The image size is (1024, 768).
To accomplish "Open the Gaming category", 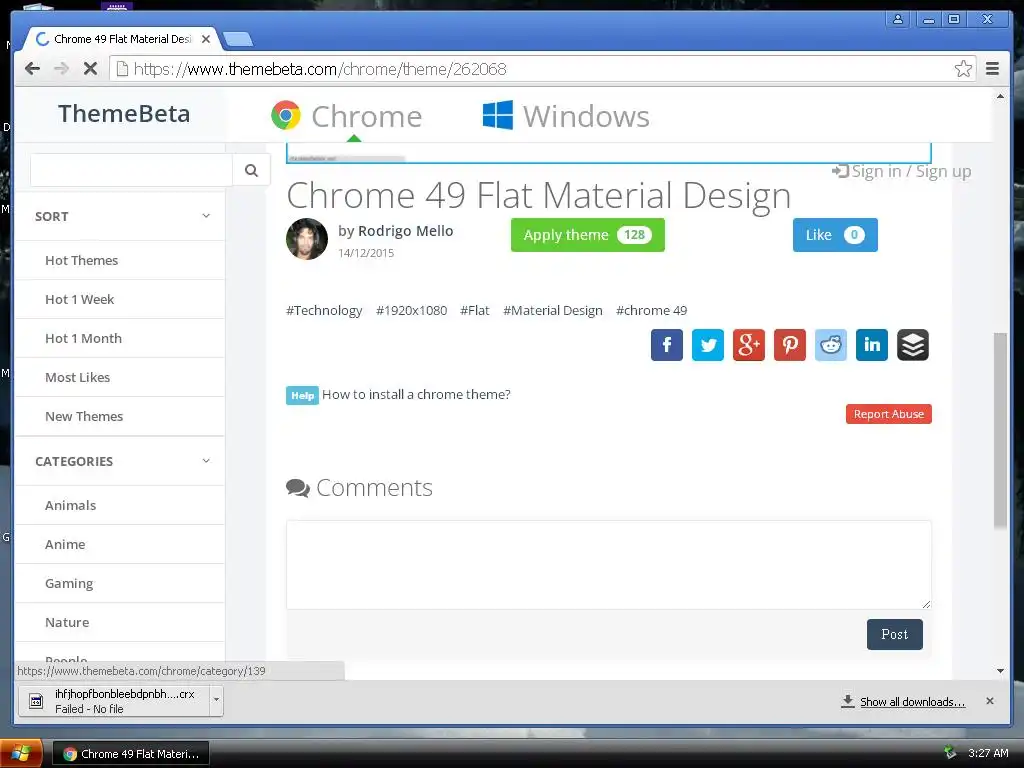I will 69,584.
